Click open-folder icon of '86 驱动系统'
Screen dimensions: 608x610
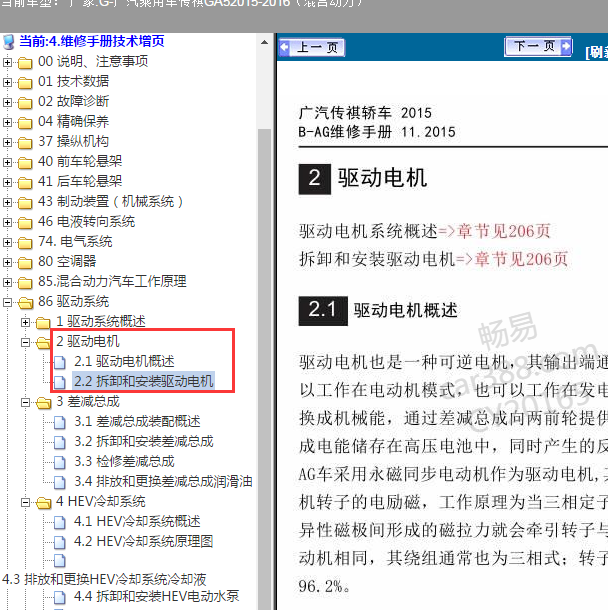(25, 302)
